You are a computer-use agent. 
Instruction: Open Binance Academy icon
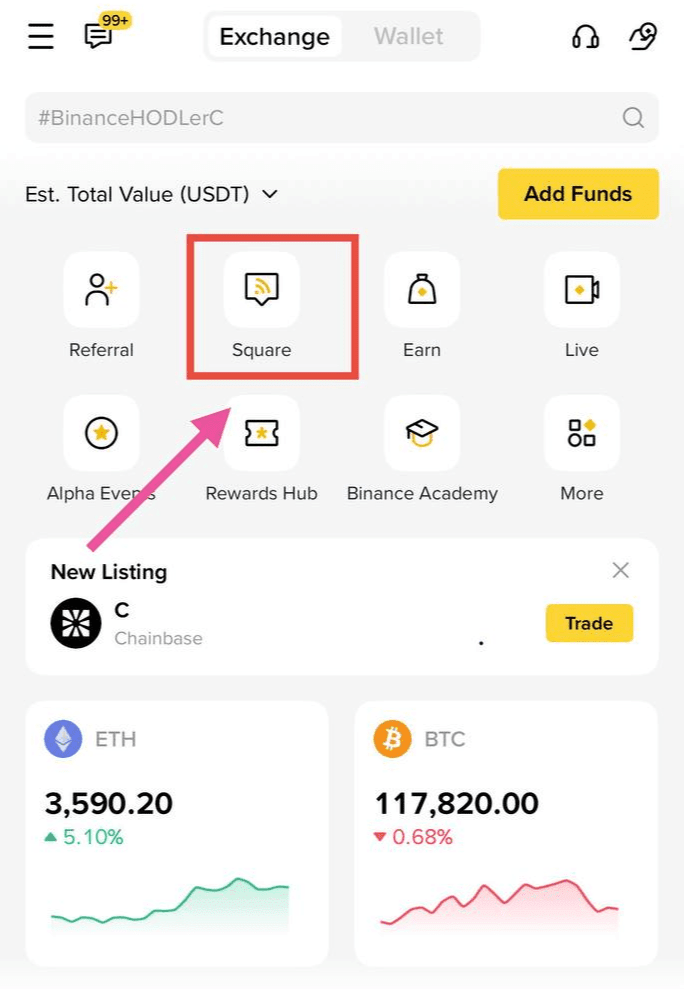(x=422, y=433)
